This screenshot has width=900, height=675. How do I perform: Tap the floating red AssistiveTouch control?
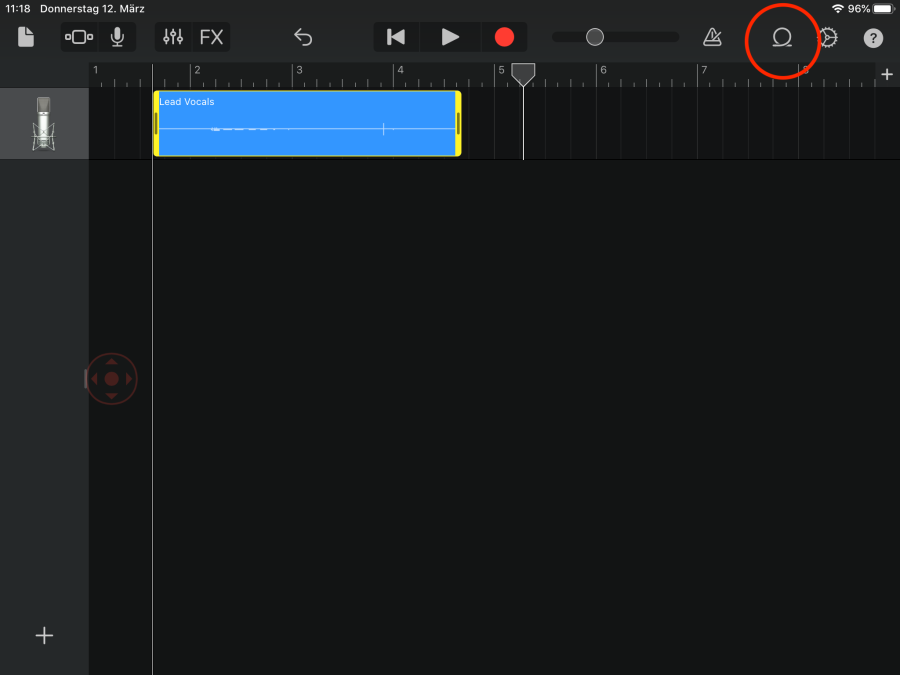[111, 379]
